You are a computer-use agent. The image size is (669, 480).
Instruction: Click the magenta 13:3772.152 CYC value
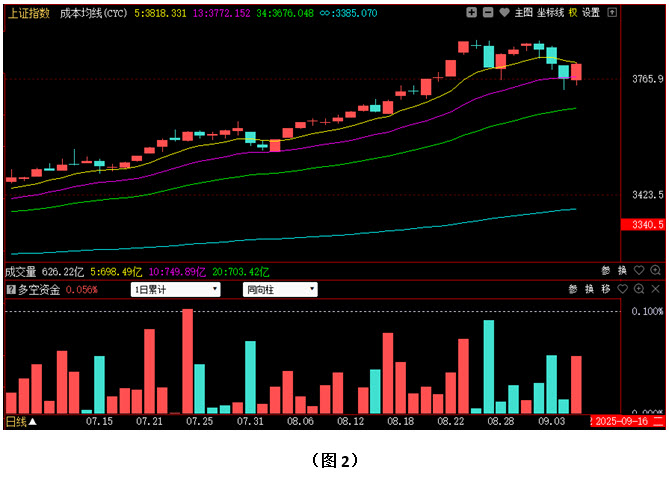point(221,13)
